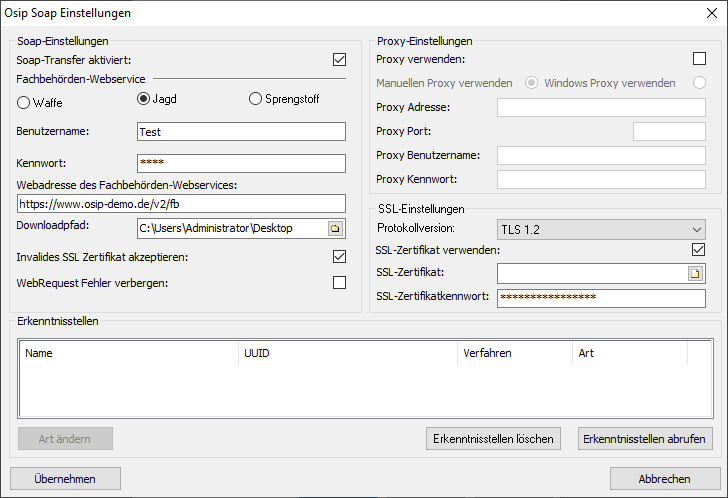The width and height of the screenshot is (728, 498).
Task: Toggle SSL-Zertifikat verwenden checkbox
Action: tap(699, 249)
